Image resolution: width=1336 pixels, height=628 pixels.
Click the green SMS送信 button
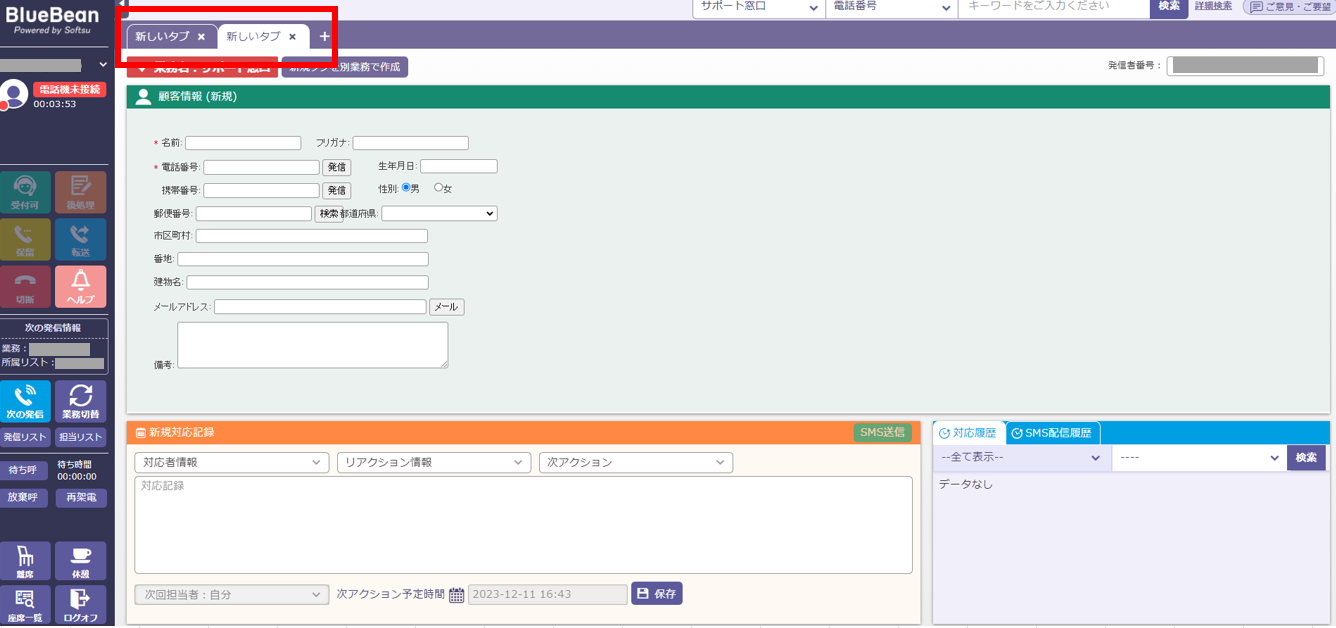coord(882,432)
